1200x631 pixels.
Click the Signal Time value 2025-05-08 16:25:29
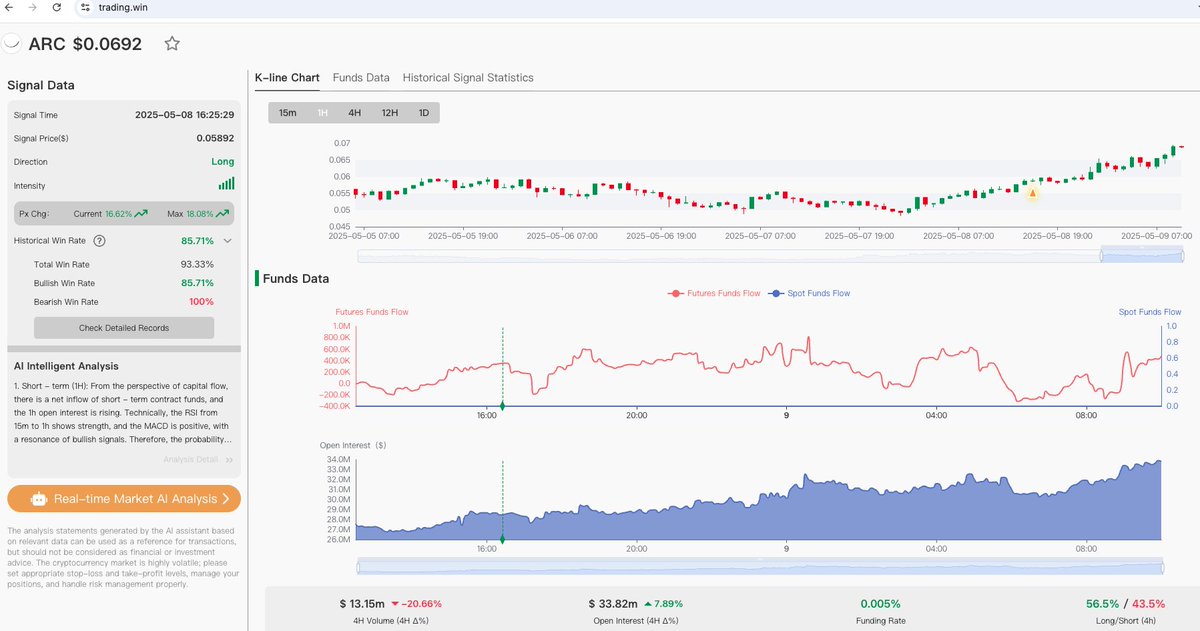pos(185,115)
